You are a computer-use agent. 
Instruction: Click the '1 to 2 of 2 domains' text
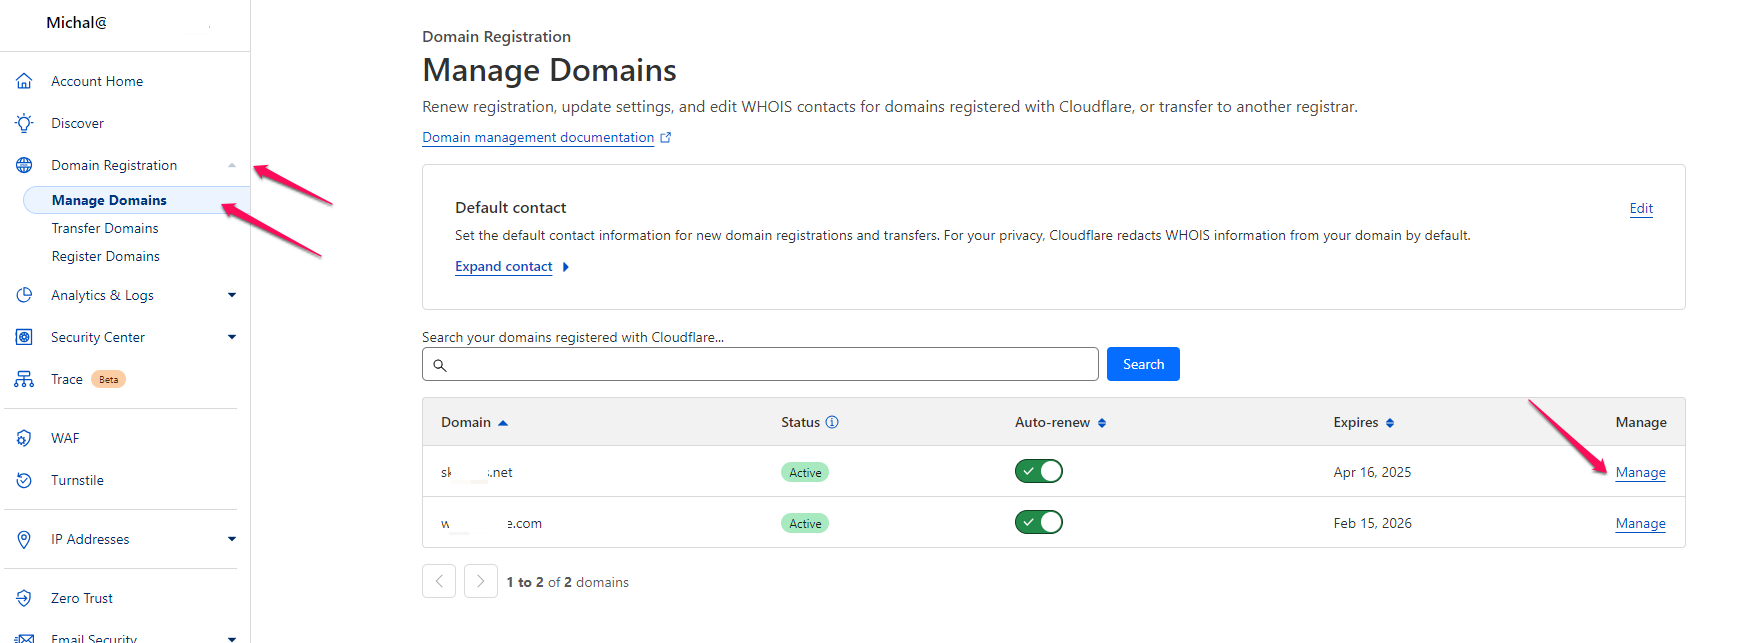[x=568, y=582]
